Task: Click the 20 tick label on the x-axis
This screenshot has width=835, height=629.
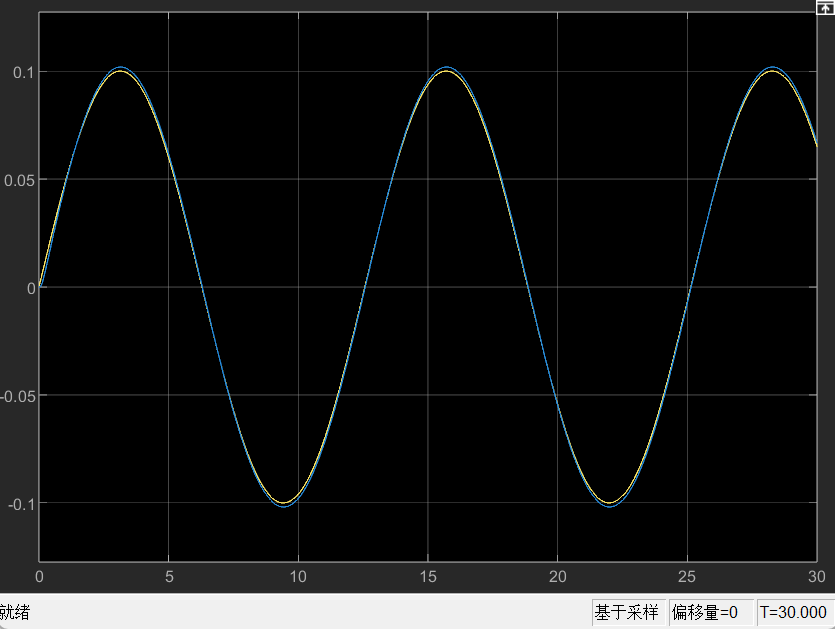Action: tap(558, 577)
